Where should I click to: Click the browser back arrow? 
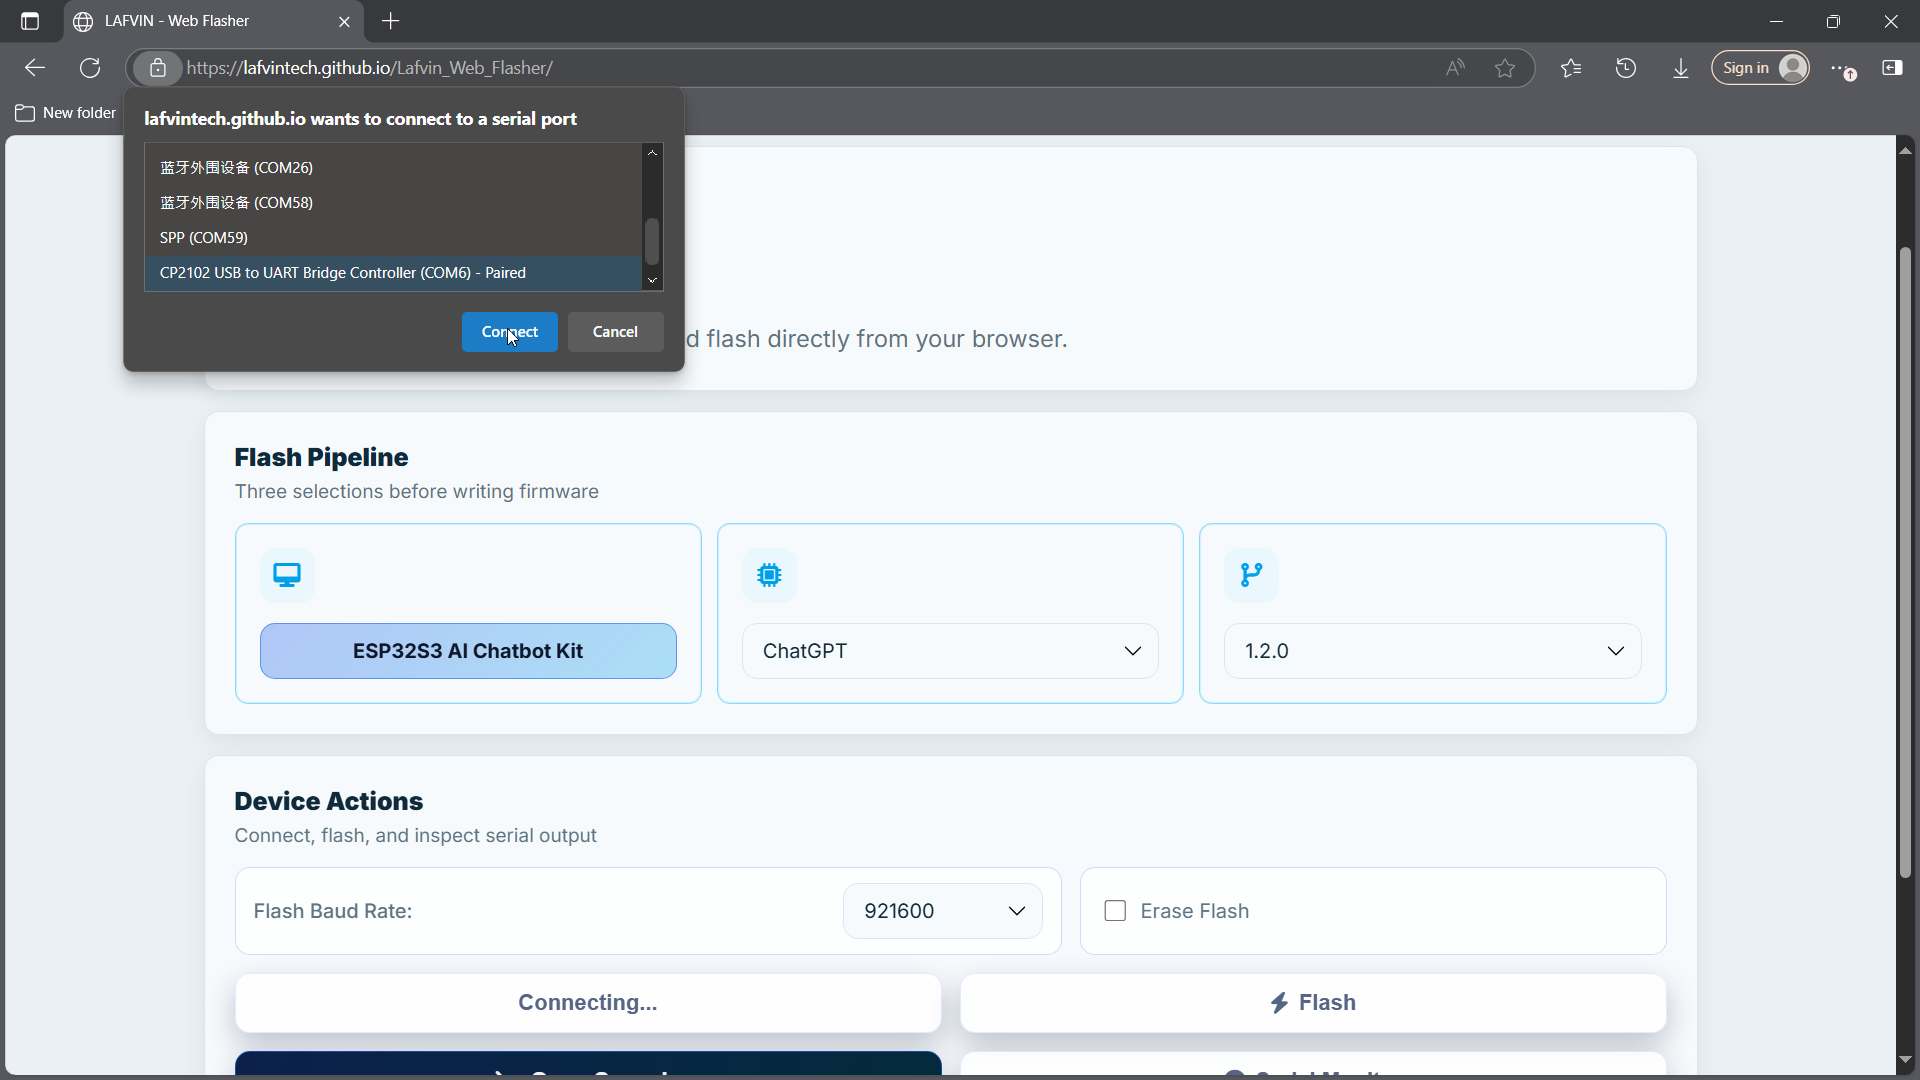point(35,68)
